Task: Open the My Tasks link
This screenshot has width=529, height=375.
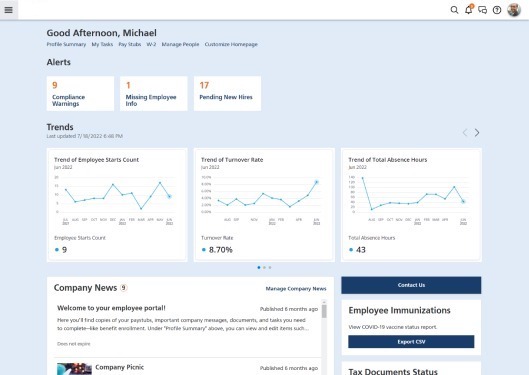Action: [102, 44]
